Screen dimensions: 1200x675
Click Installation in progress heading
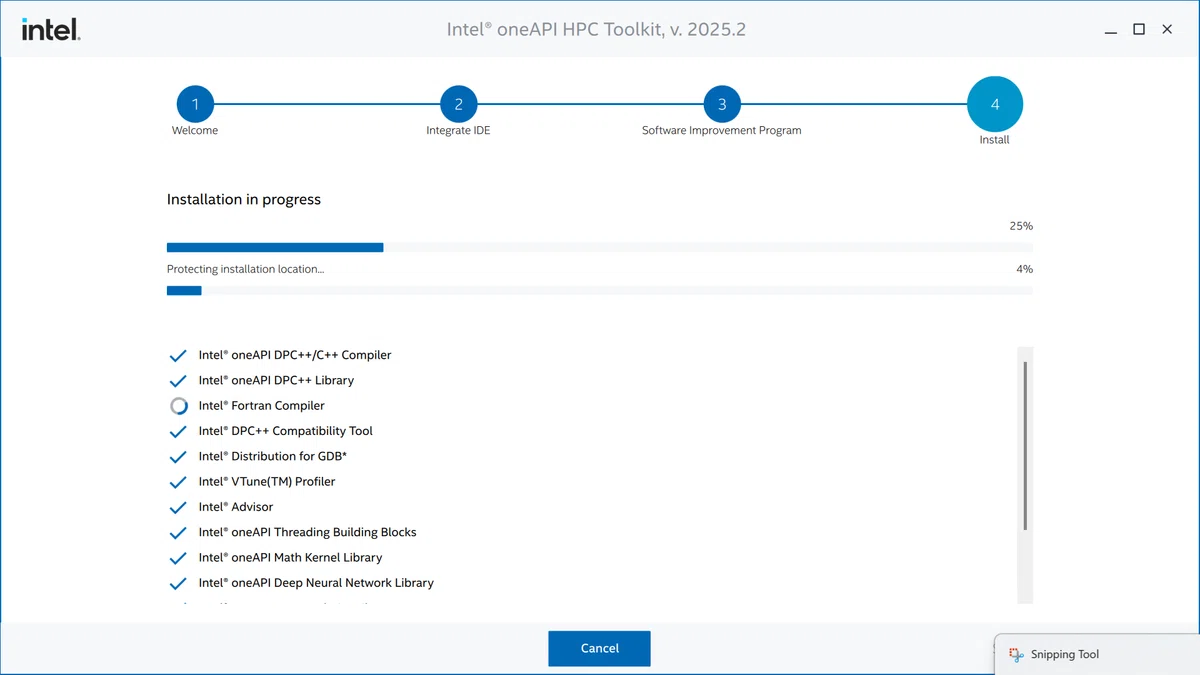(244, 199)
